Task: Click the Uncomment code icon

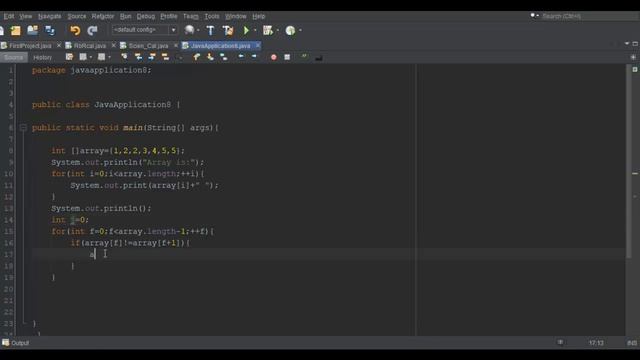Action: (319, 58)
